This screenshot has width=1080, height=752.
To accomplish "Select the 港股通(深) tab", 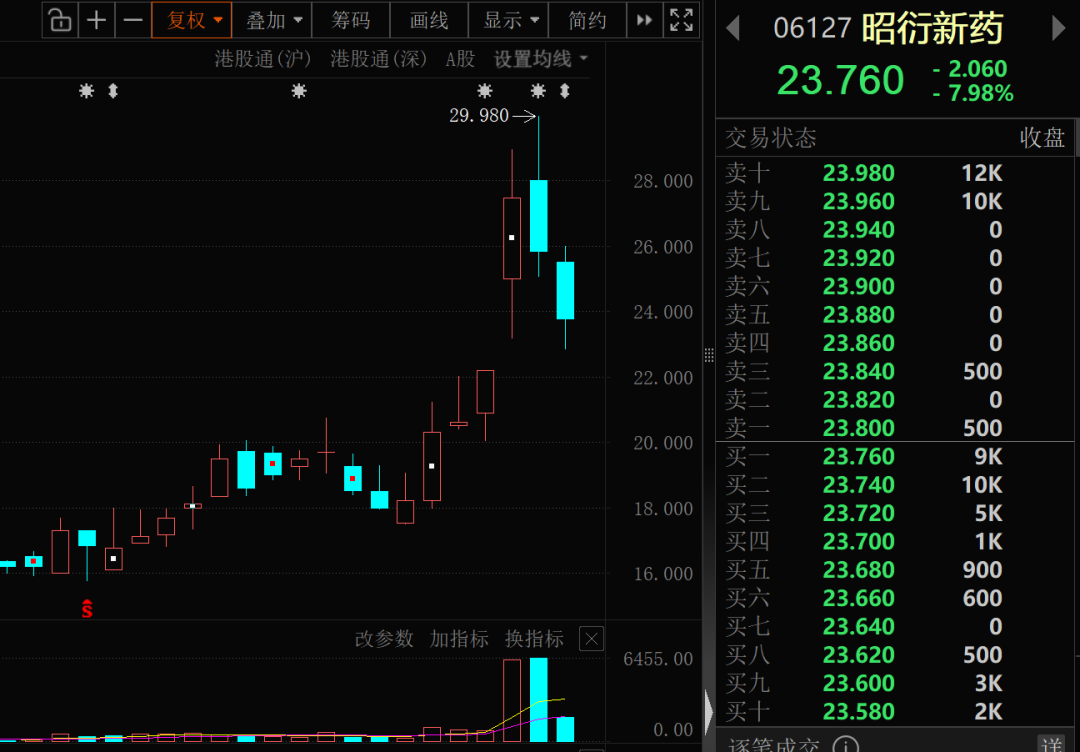I will (378, 59).
